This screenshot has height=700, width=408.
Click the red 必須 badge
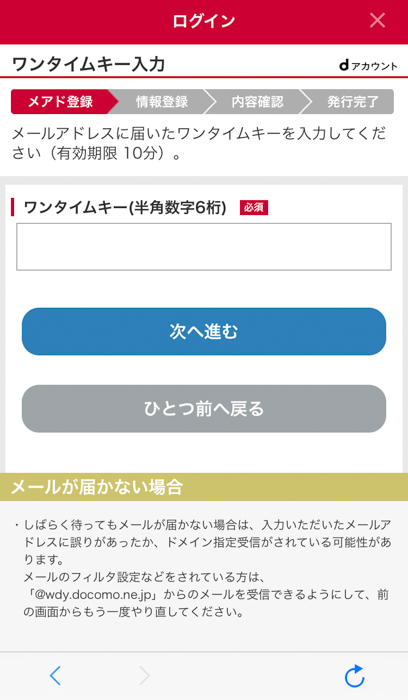coord(254,208)
